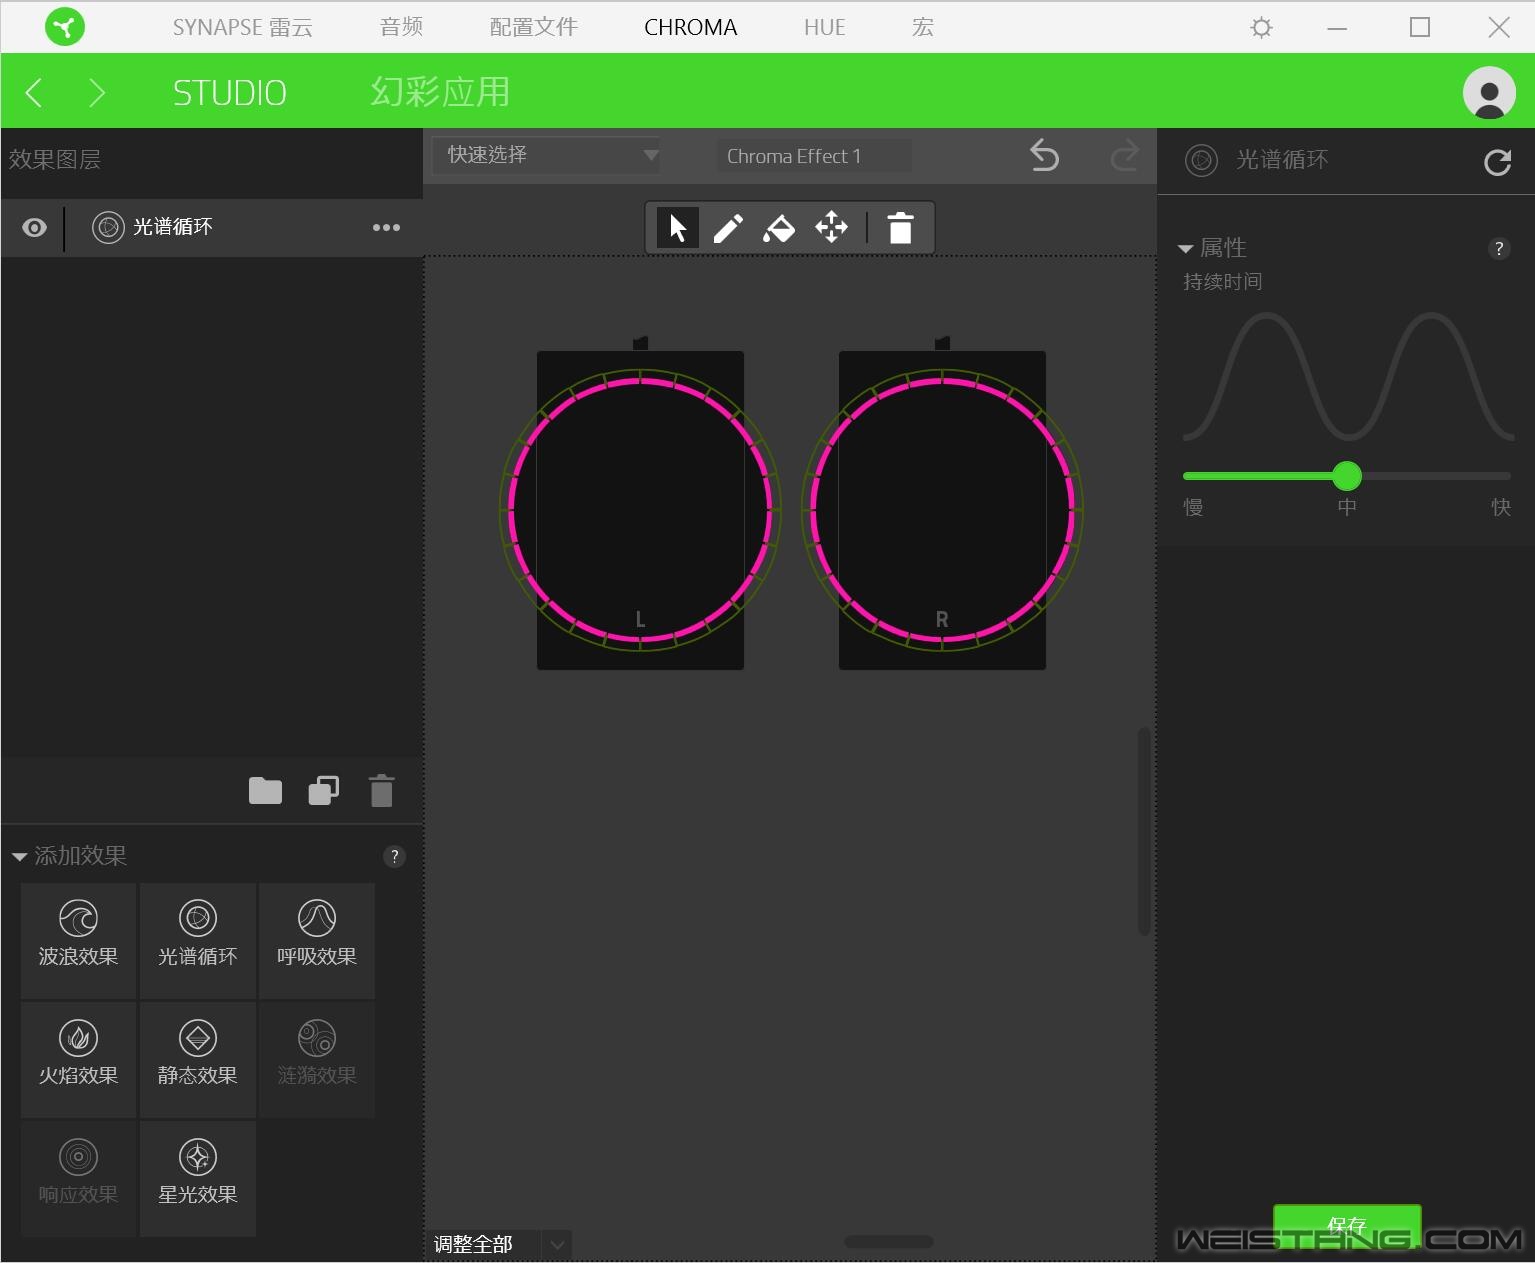The height and width of the screenshot is (1263, 1535).
Task: Collapse the 添加效果 section
Action: coord(19,857)
